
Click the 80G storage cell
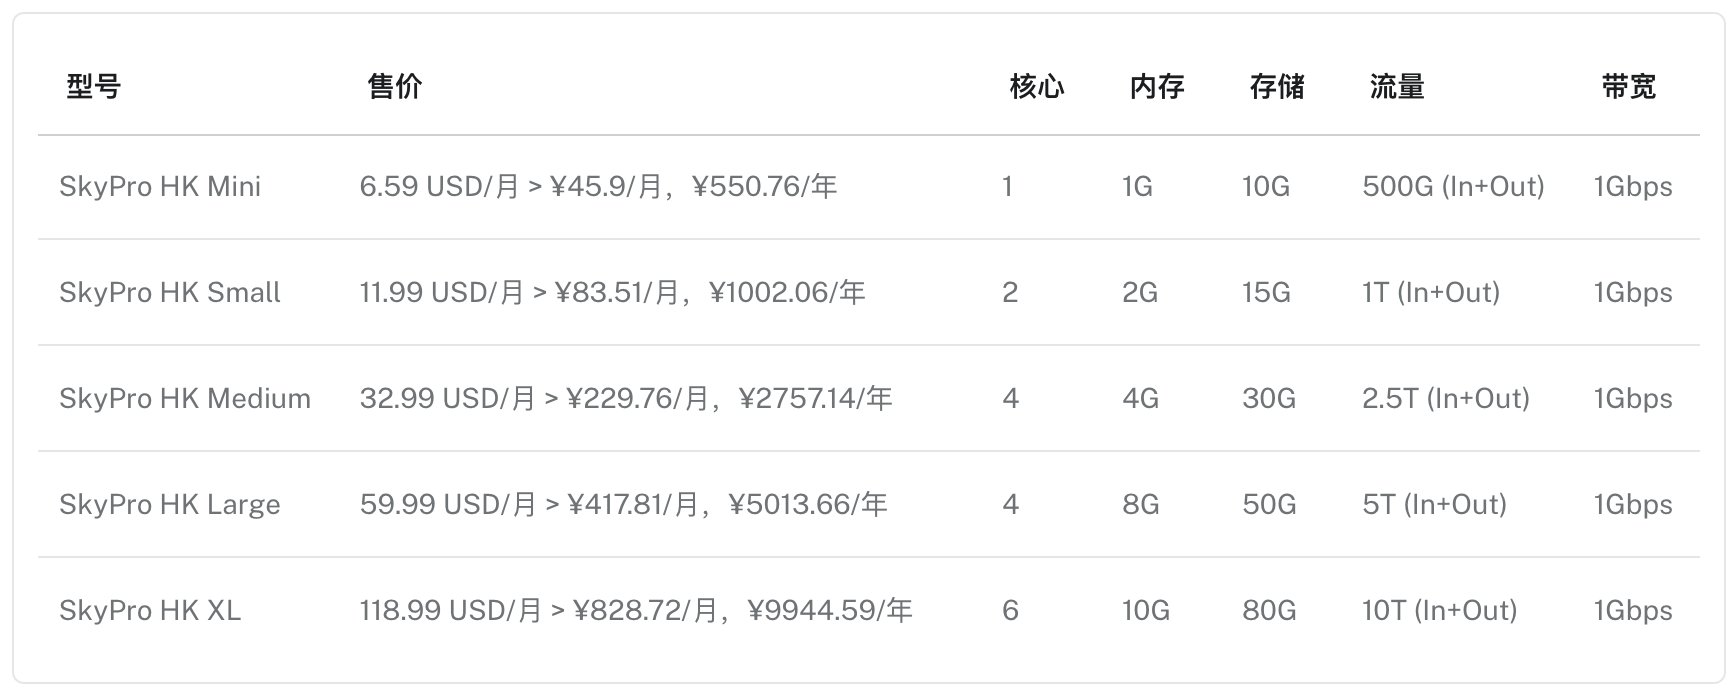point(1269,611)
